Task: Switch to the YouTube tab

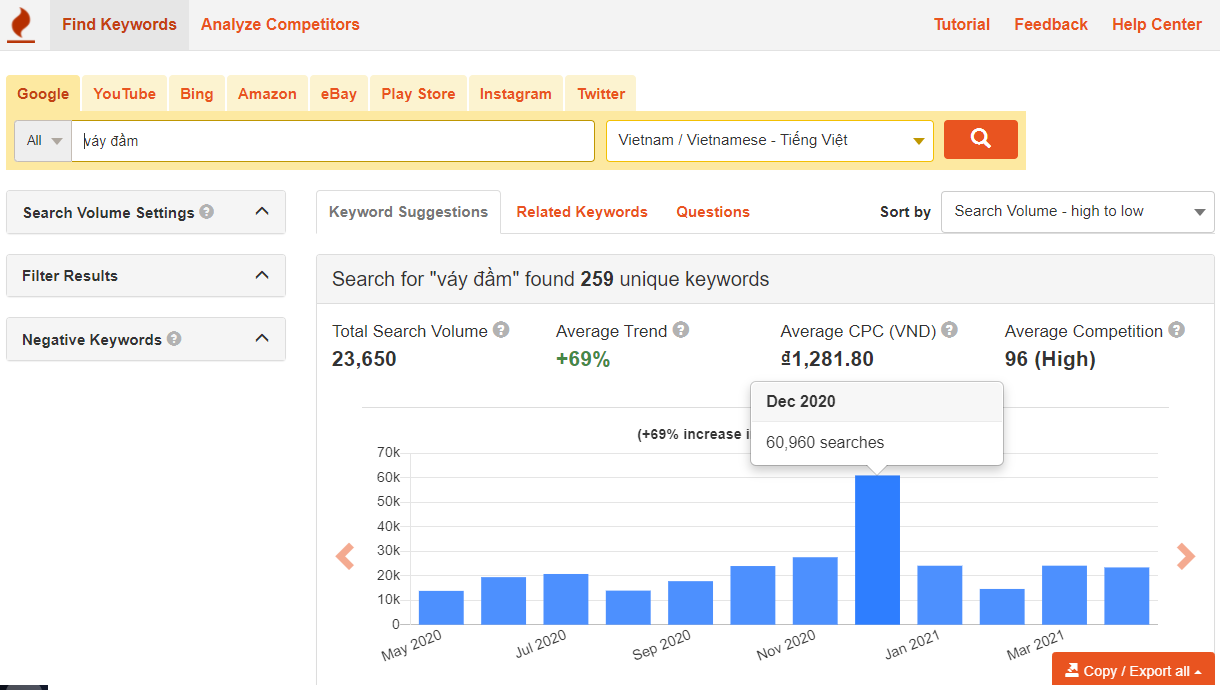Action: (x=125, y=94)
